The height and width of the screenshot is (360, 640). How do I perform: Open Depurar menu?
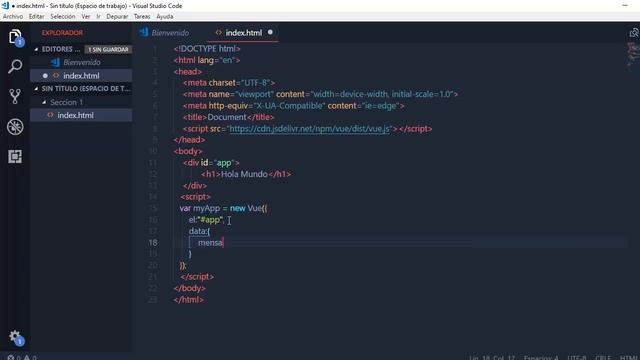point(117,16)
